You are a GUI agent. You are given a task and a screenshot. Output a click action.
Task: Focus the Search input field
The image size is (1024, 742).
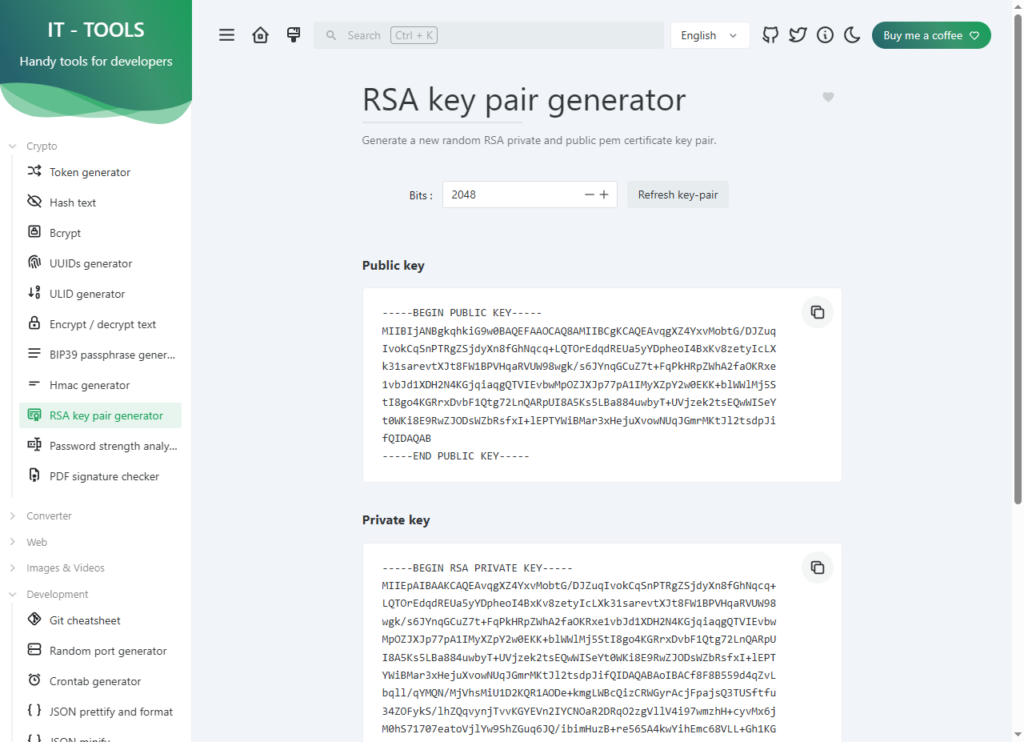click(488, 35)
